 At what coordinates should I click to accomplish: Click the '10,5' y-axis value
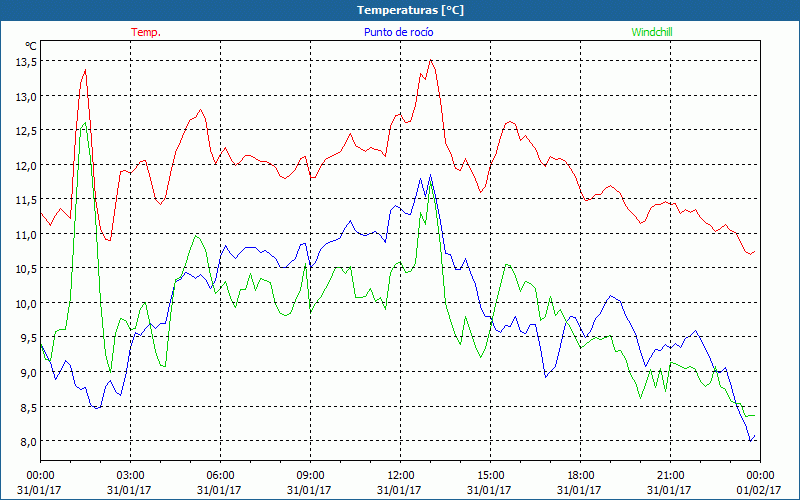(x=26, y=269)
